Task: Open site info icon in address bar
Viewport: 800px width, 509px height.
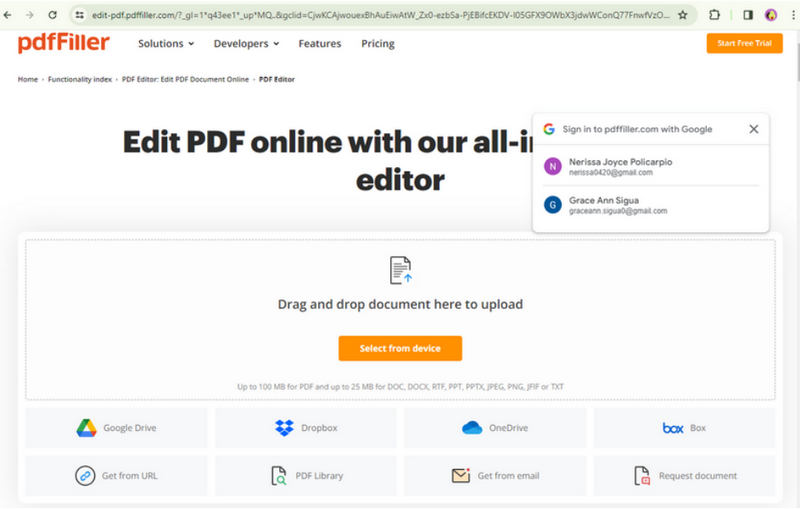Action: tap(80, 15)
